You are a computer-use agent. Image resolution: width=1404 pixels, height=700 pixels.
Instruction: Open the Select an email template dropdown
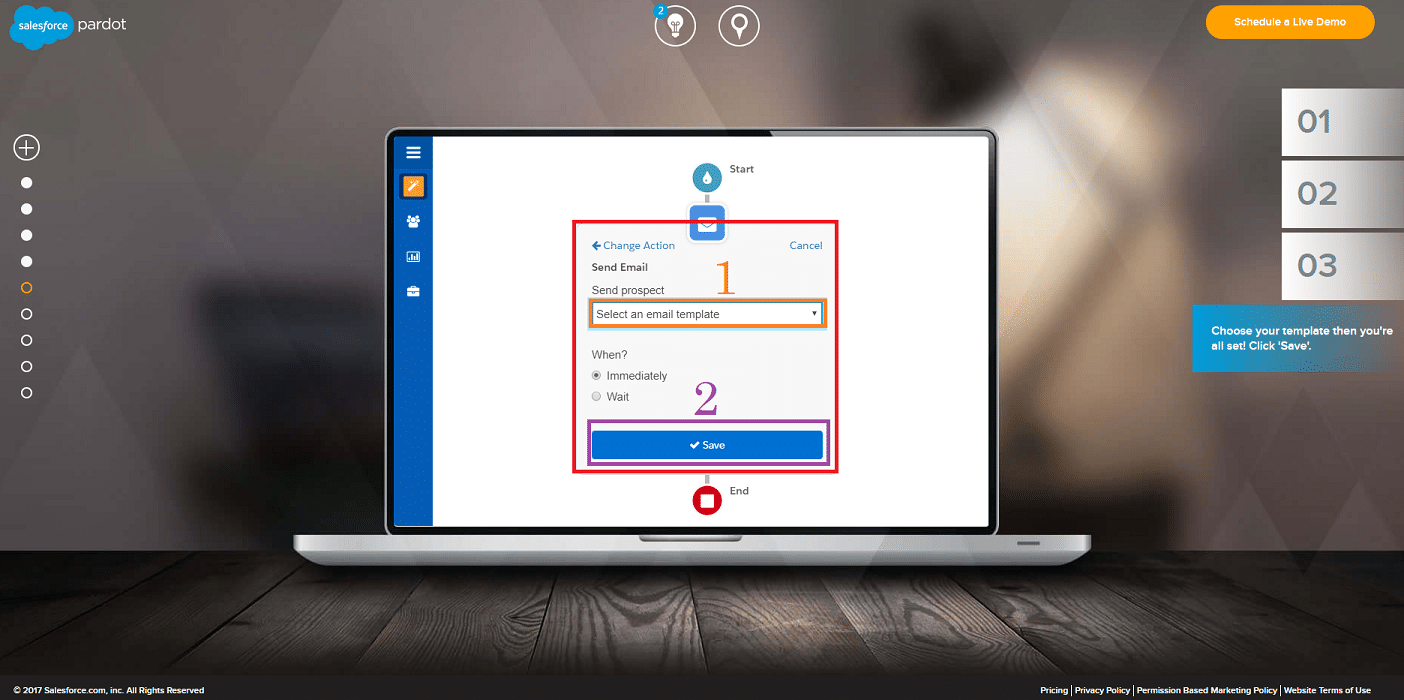707,314
